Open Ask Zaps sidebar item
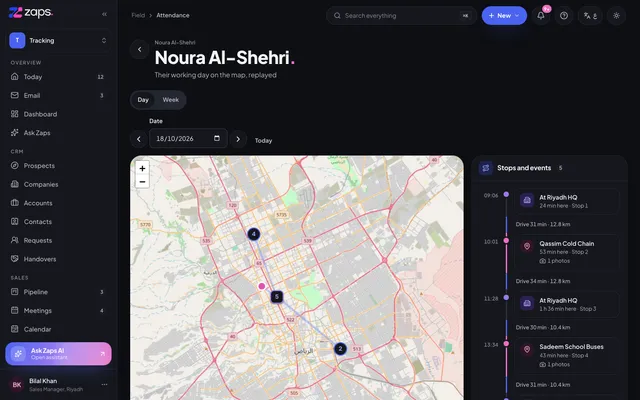 (58, 133)
